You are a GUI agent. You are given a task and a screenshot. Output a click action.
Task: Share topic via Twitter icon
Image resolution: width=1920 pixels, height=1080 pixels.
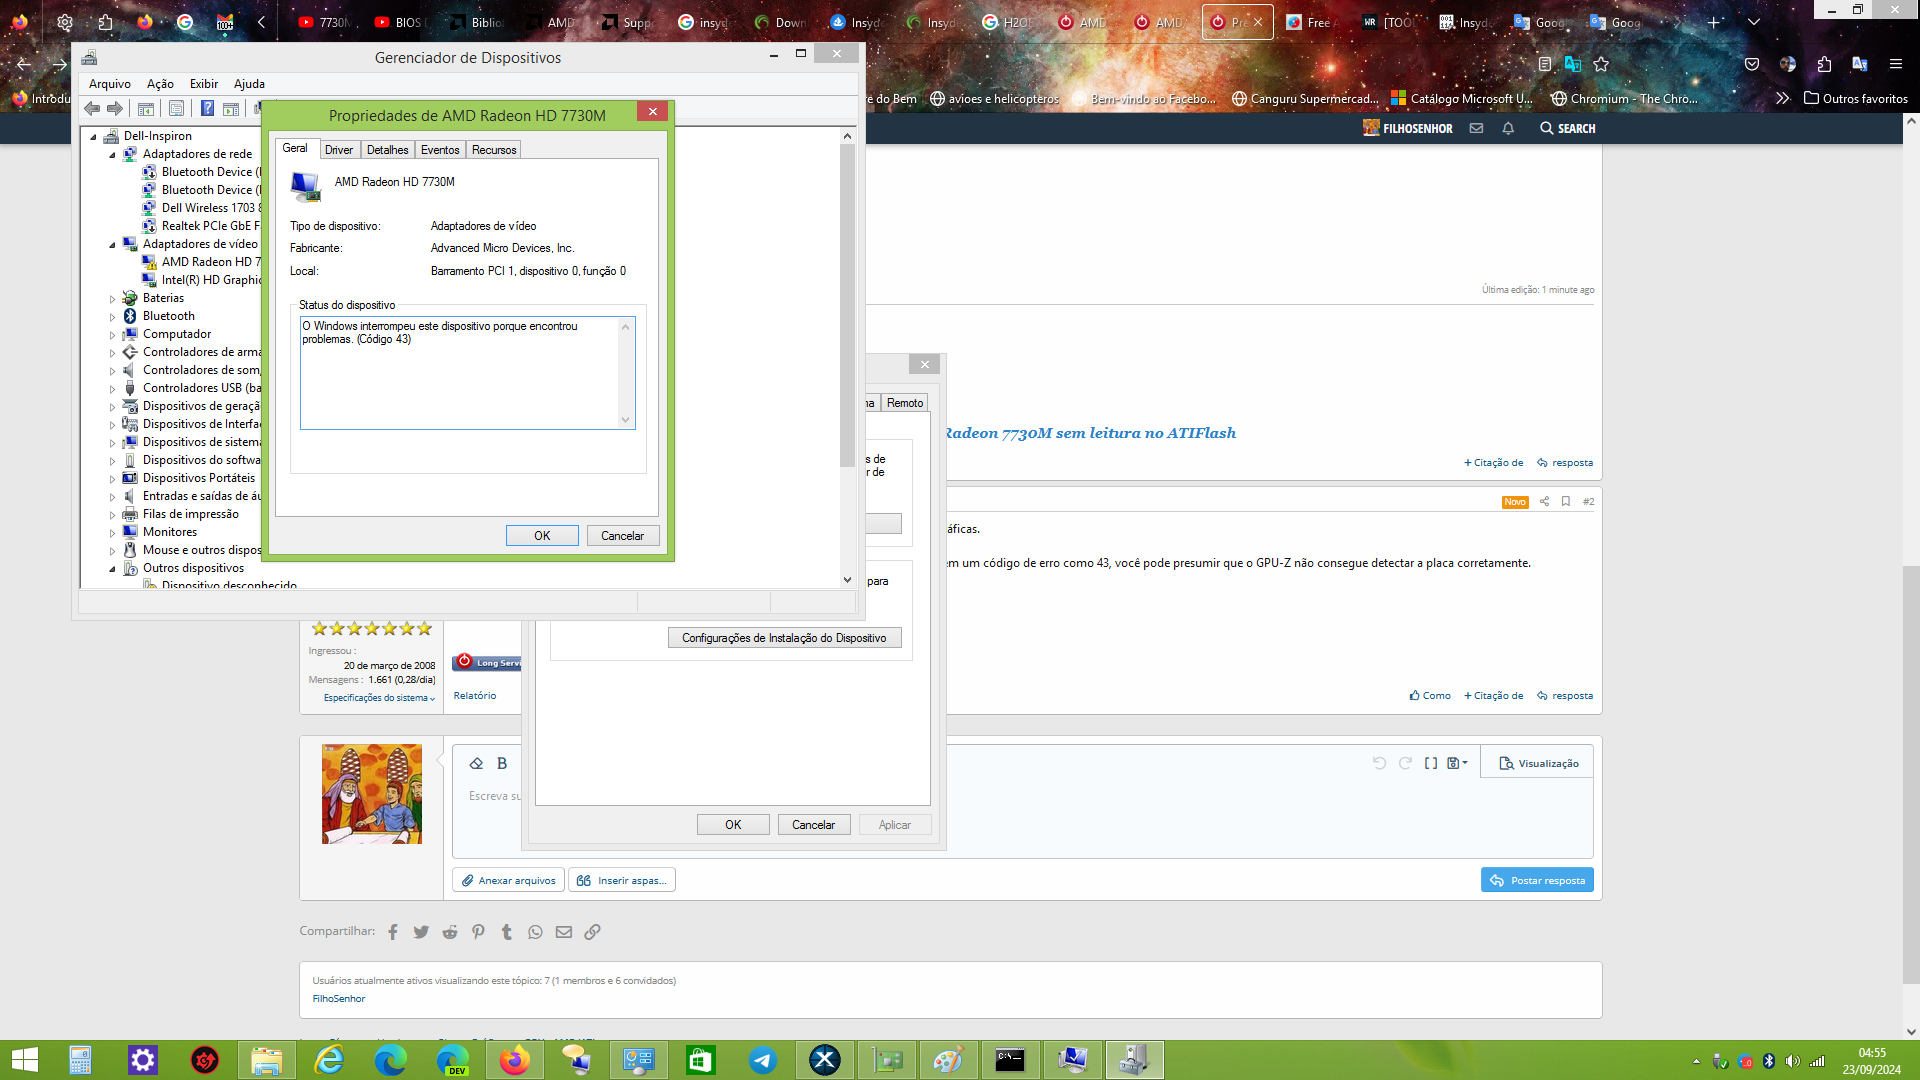tap(421, 932)
